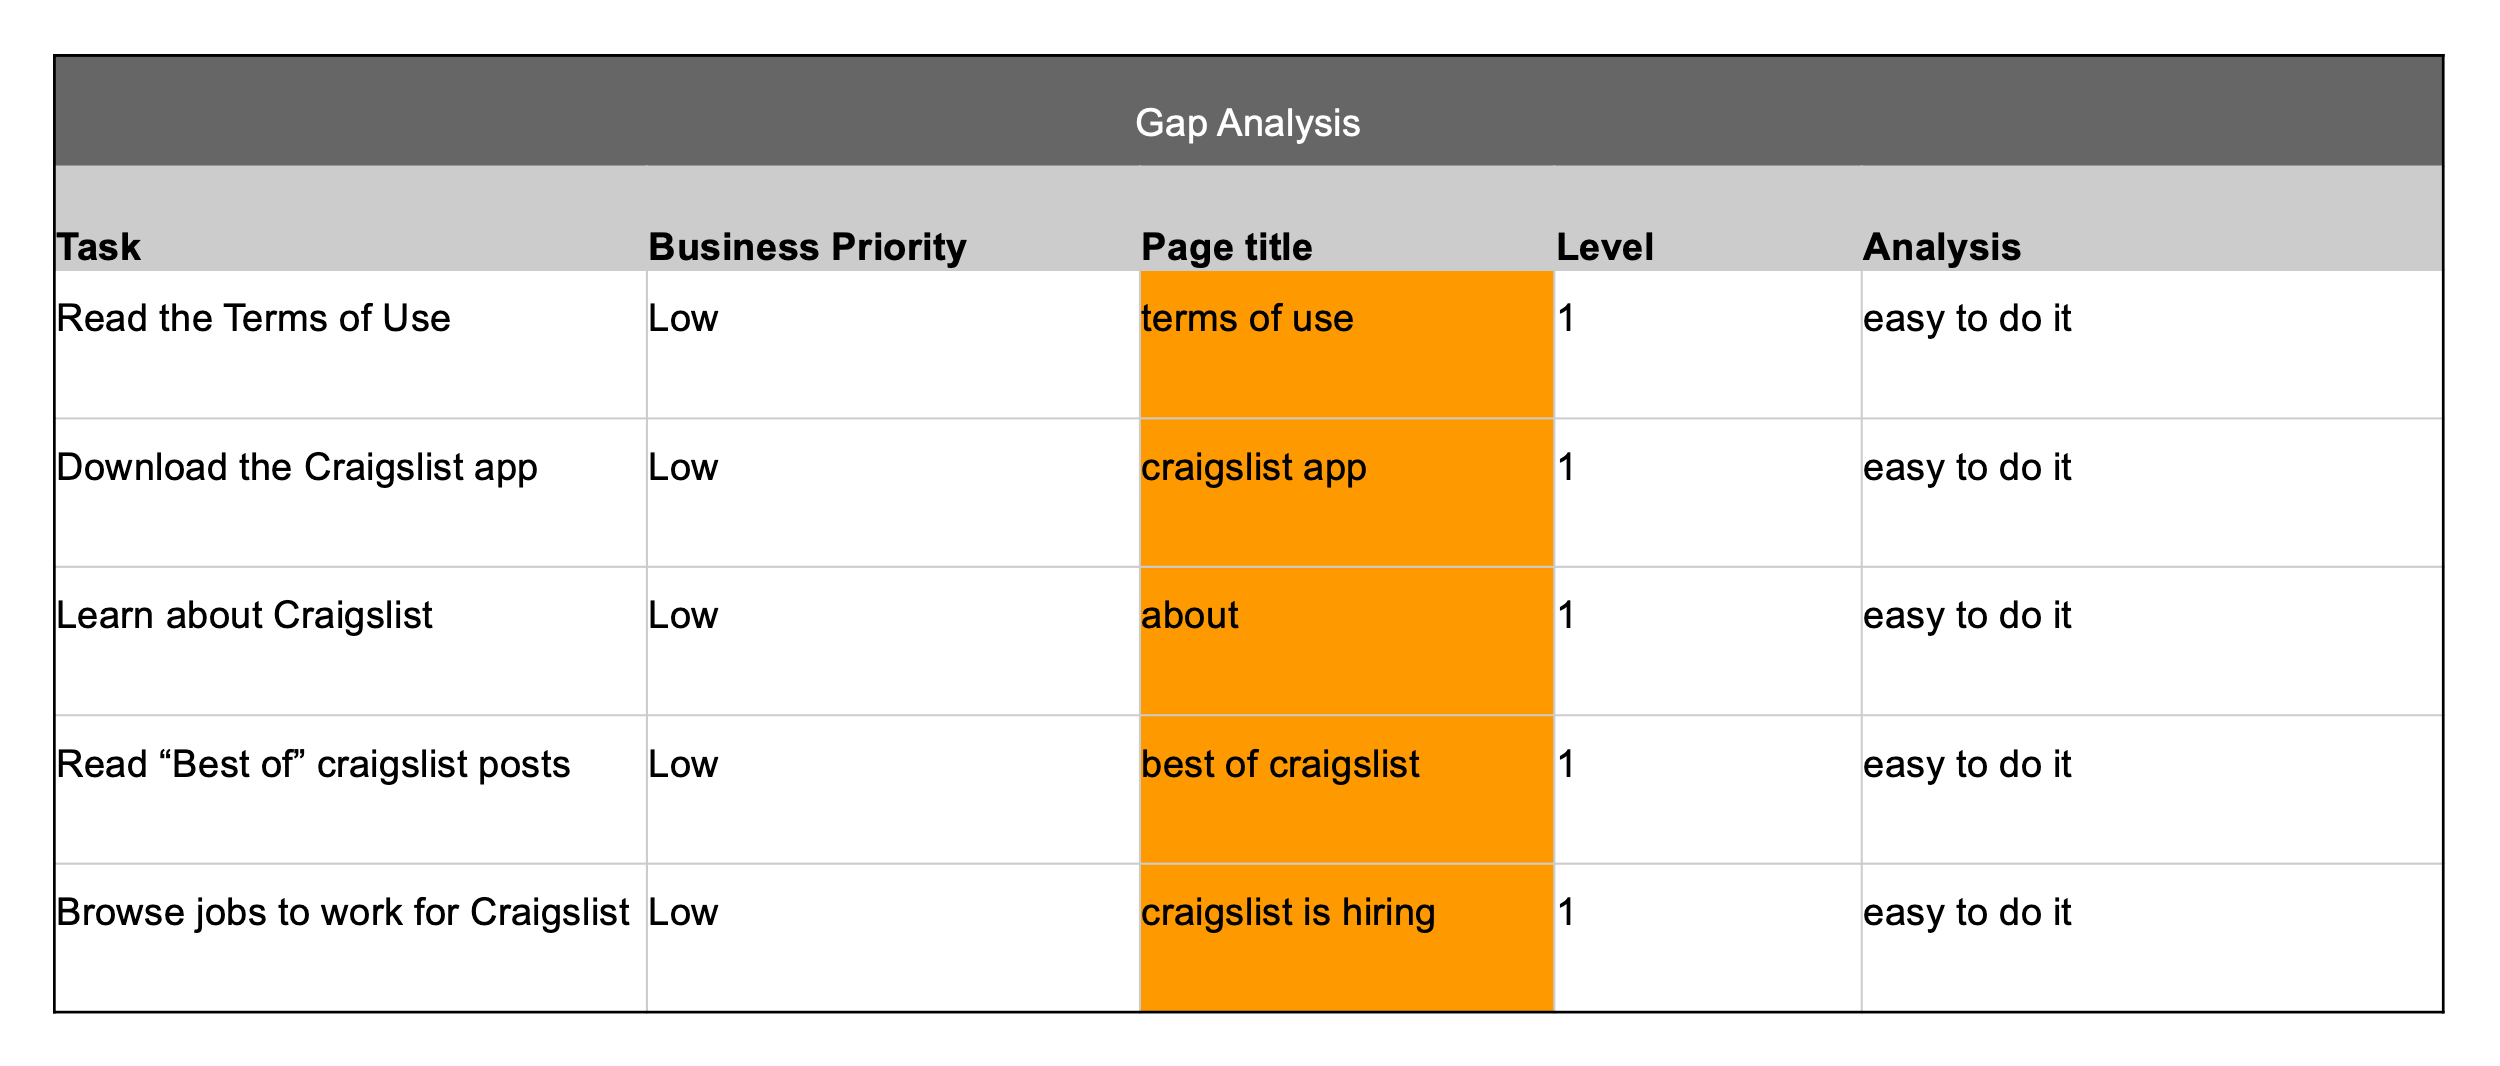Select the "Learn about Craigslist" task cell
The width and height of the screenshot is (2500, 1066).
245,616
